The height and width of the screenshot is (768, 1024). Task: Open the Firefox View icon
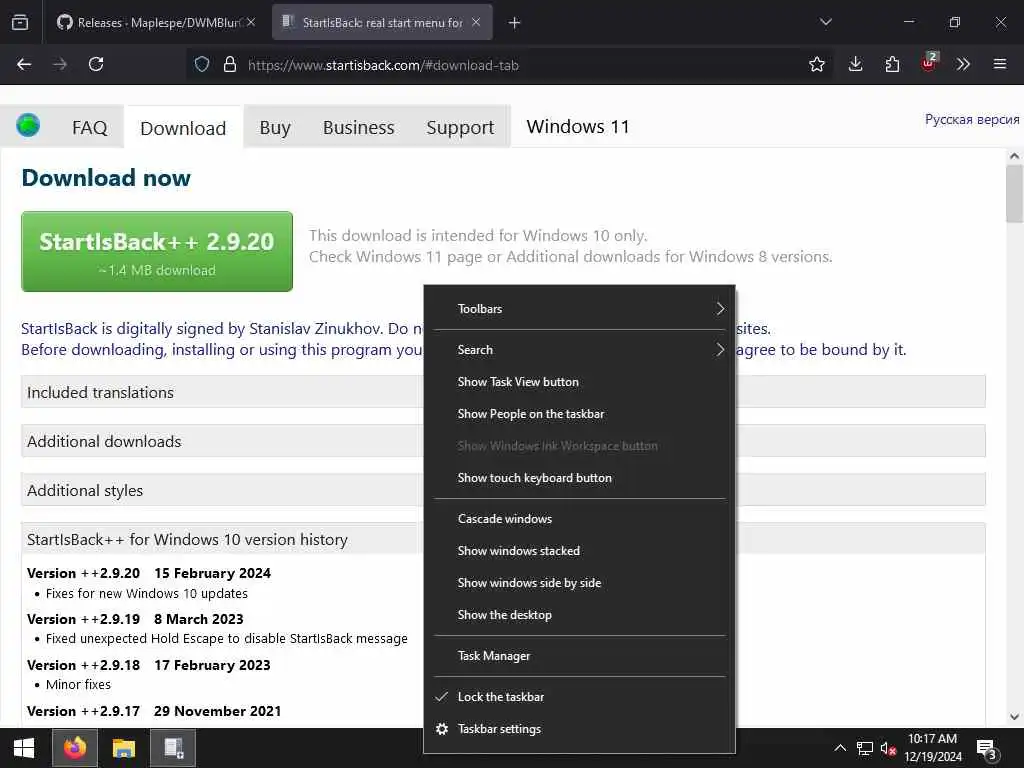[20, 23]
